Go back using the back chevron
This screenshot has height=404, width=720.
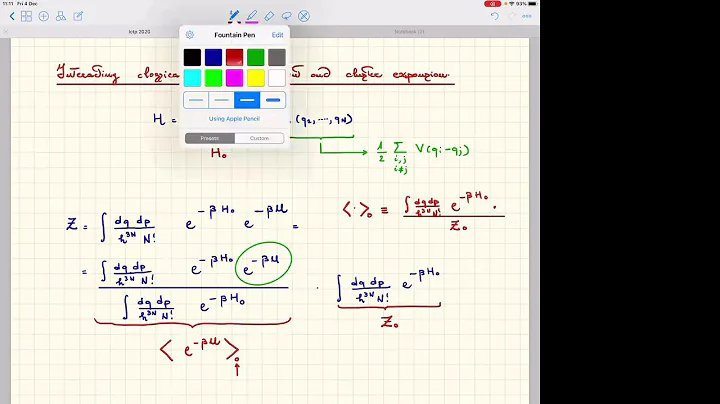coord(12,17)
